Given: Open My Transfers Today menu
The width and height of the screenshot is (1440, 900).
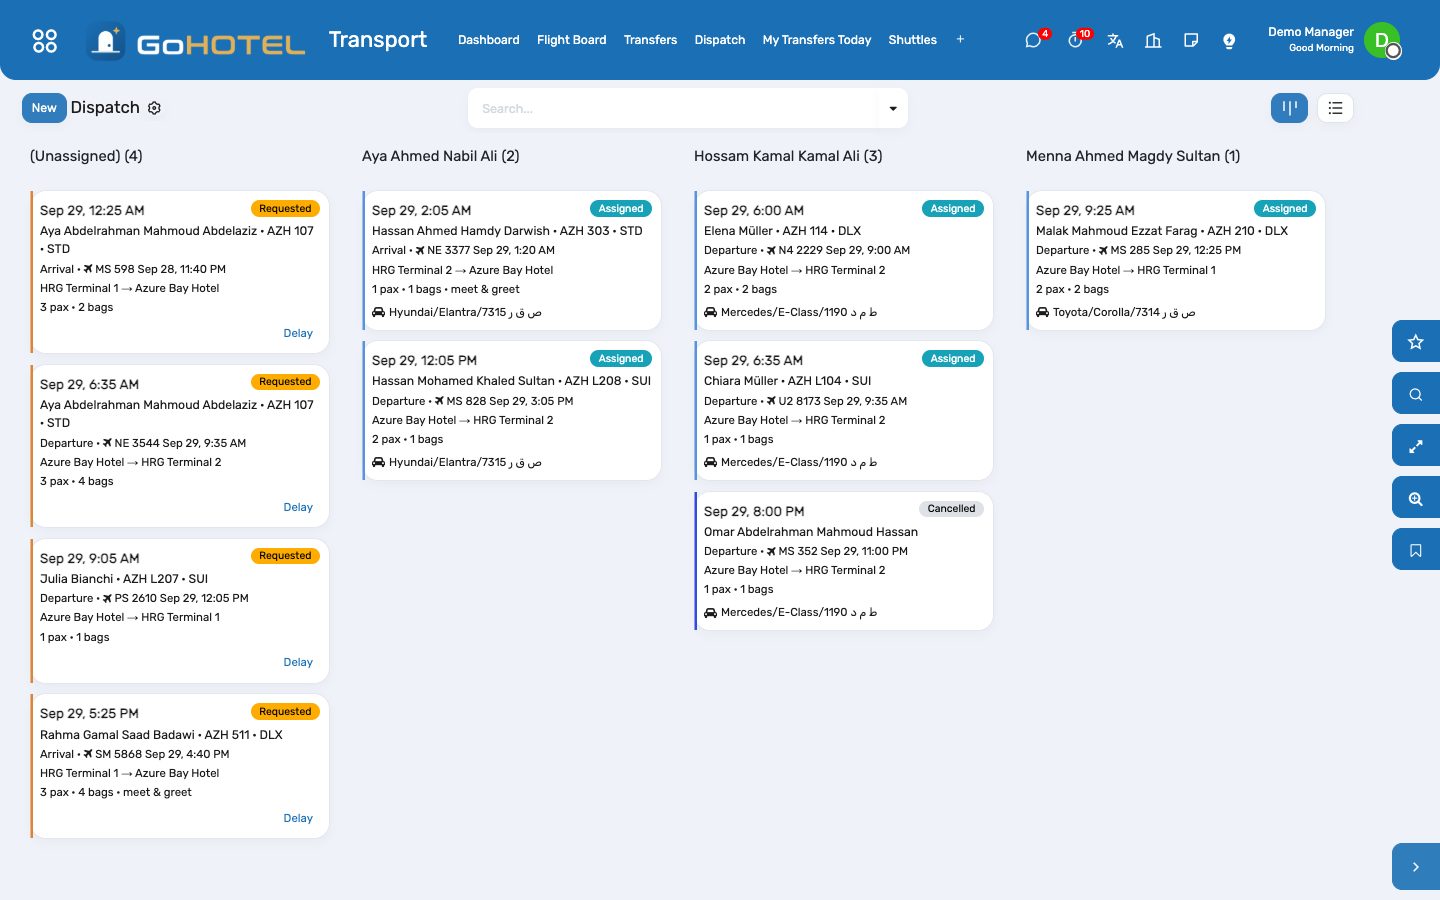Looking at the screenshot, I should [817, 40].
